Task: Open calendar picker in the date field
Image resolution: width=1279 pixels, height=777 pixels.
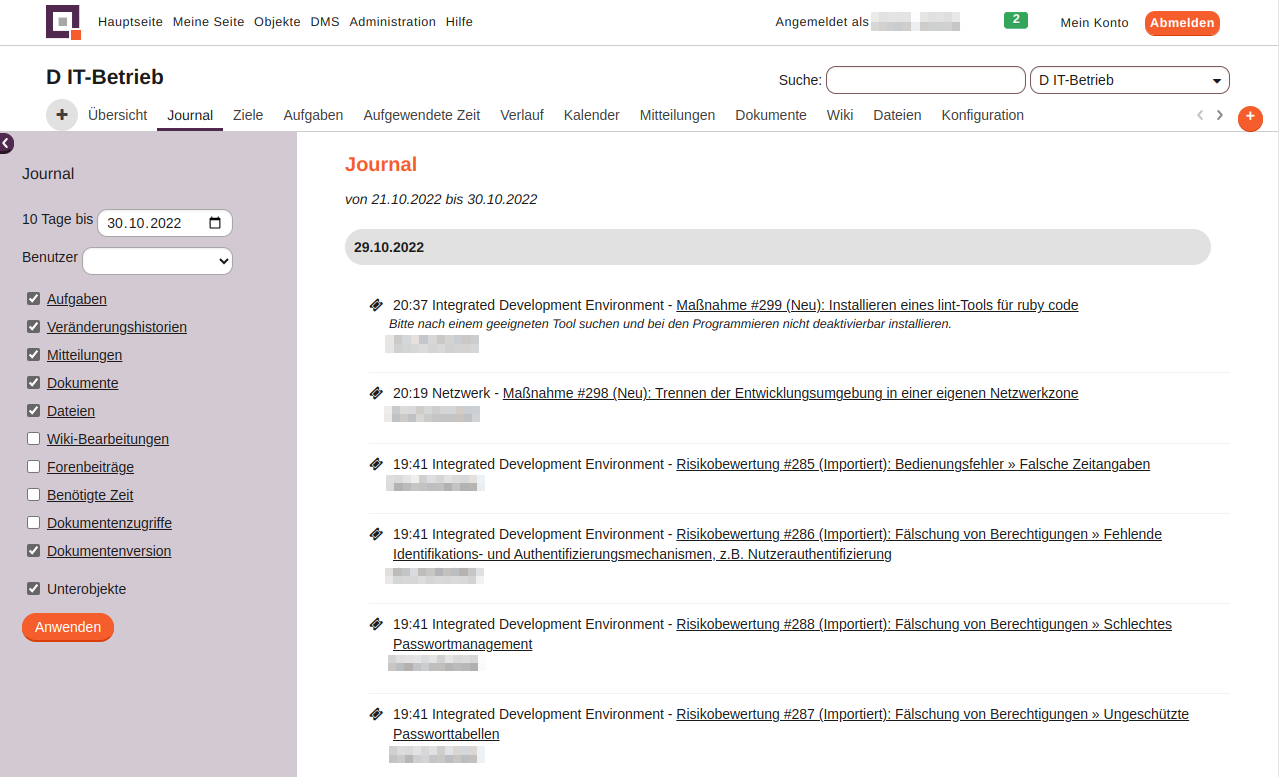Action: click(215, 223)
